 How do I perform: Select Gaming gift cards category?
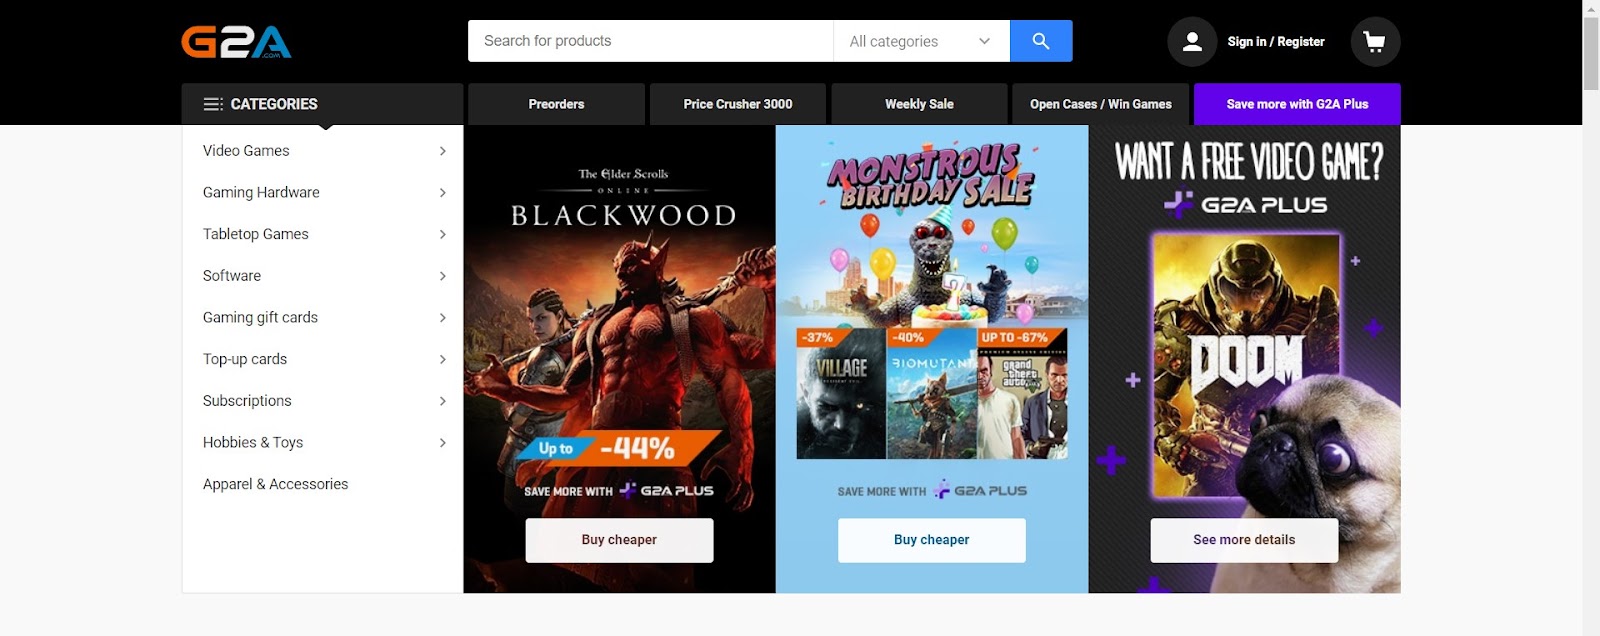pos(260,317)
